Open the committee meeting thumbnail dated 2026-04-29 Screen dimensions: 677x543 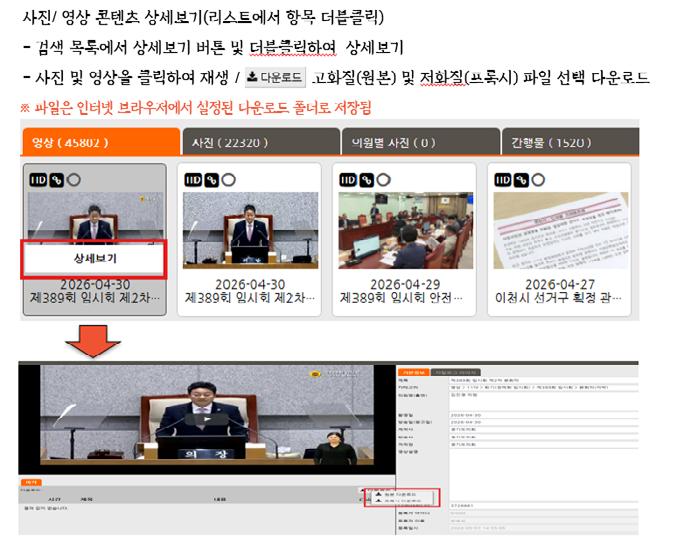coord(405,230)
